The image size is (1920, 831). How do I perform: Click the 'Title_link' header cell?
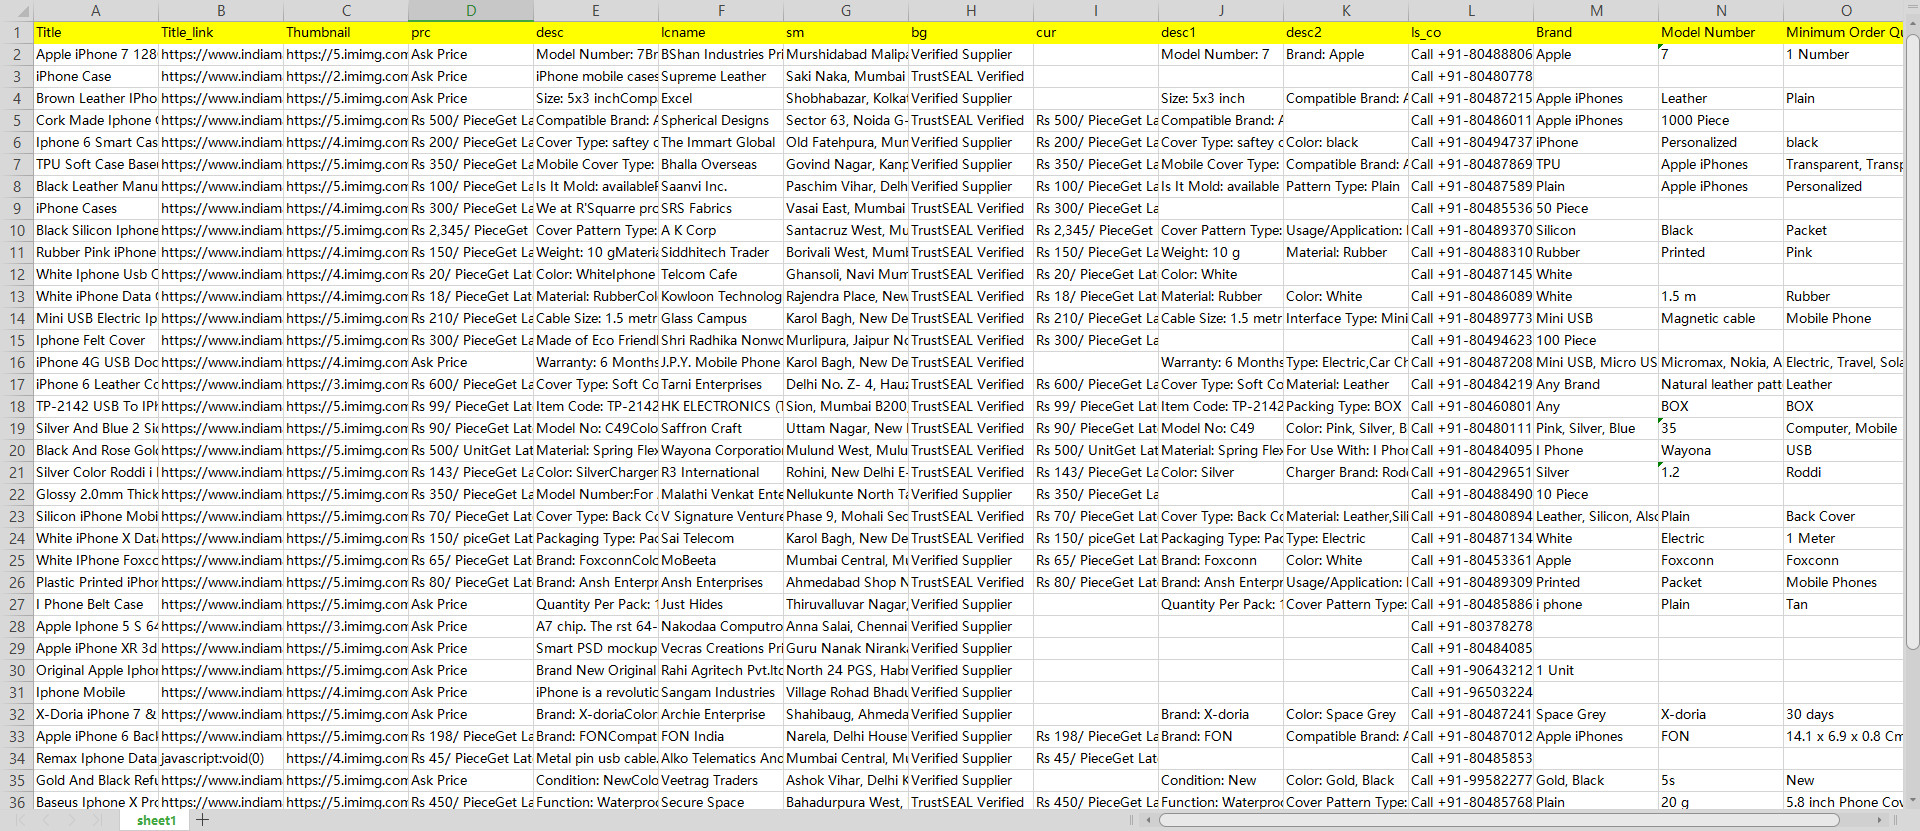[221, 33]
